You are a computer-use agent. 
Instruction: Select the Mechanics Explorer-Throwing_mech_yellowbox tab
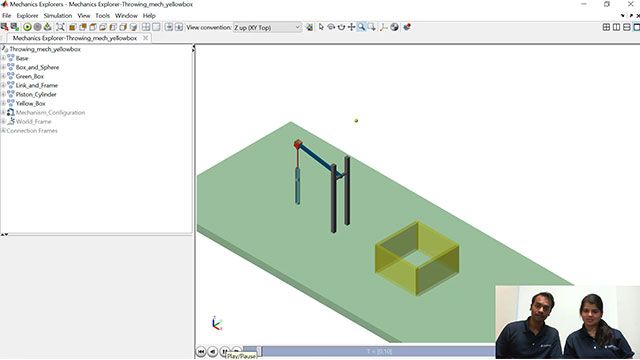(75, 38)
